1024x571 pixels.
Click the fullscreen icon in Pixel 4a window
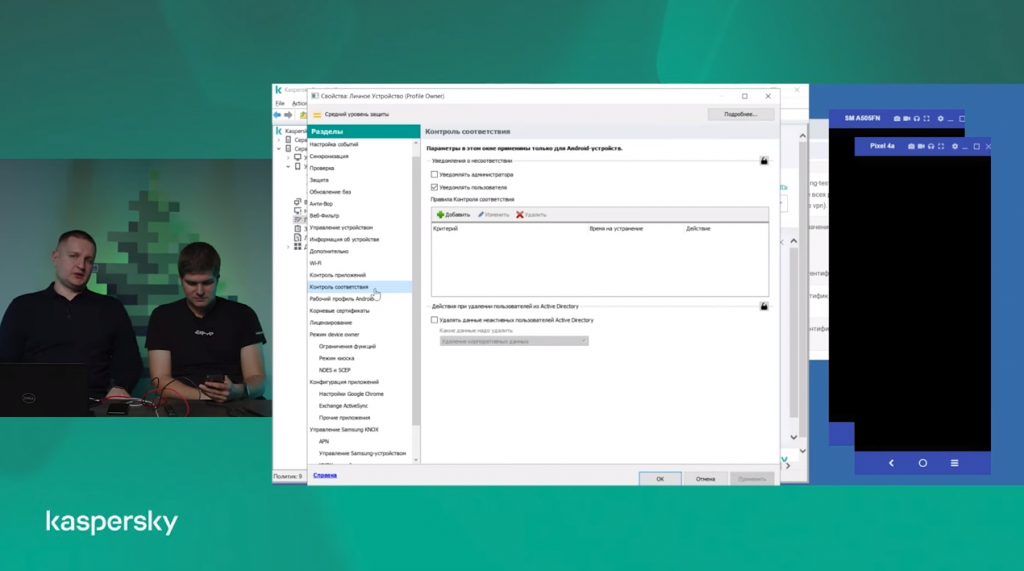(x=941, y=146)
